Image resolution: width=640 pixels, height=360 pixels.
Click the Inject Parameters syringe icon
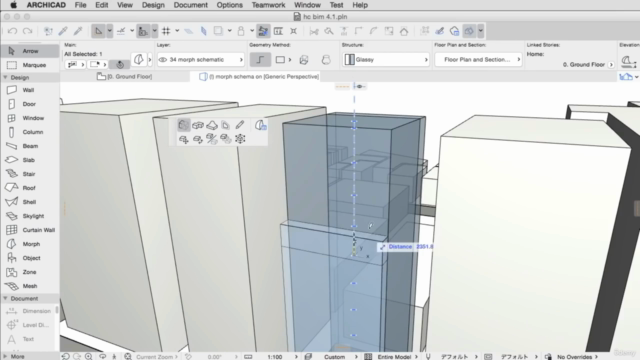[78, 31]
